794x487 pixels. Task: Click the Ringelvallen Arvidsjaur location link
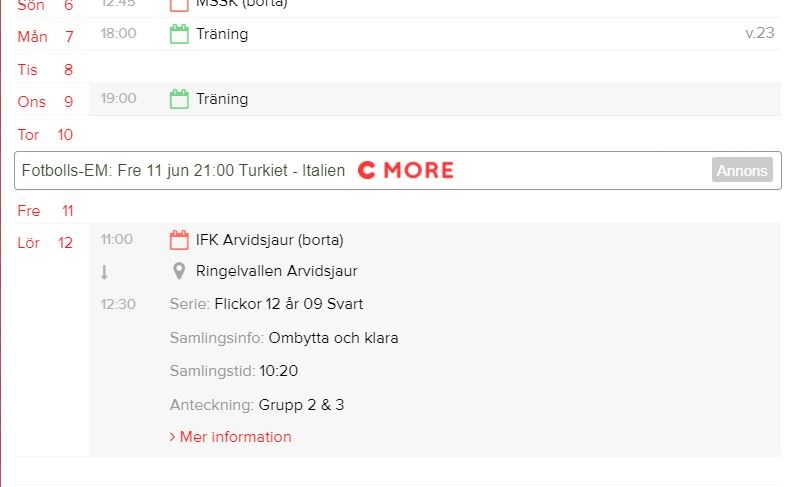(x=276, y=271)
